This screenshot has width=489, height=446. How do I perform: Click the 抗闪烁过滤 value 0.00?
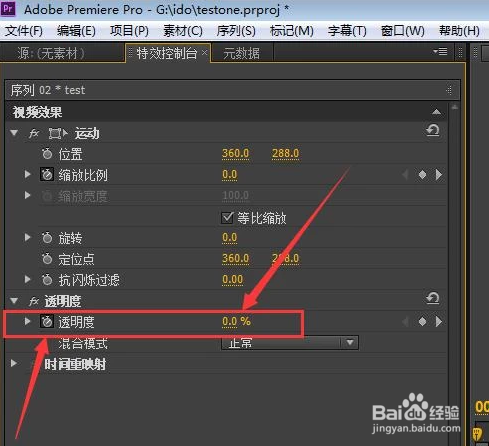(x=232, y=279)
